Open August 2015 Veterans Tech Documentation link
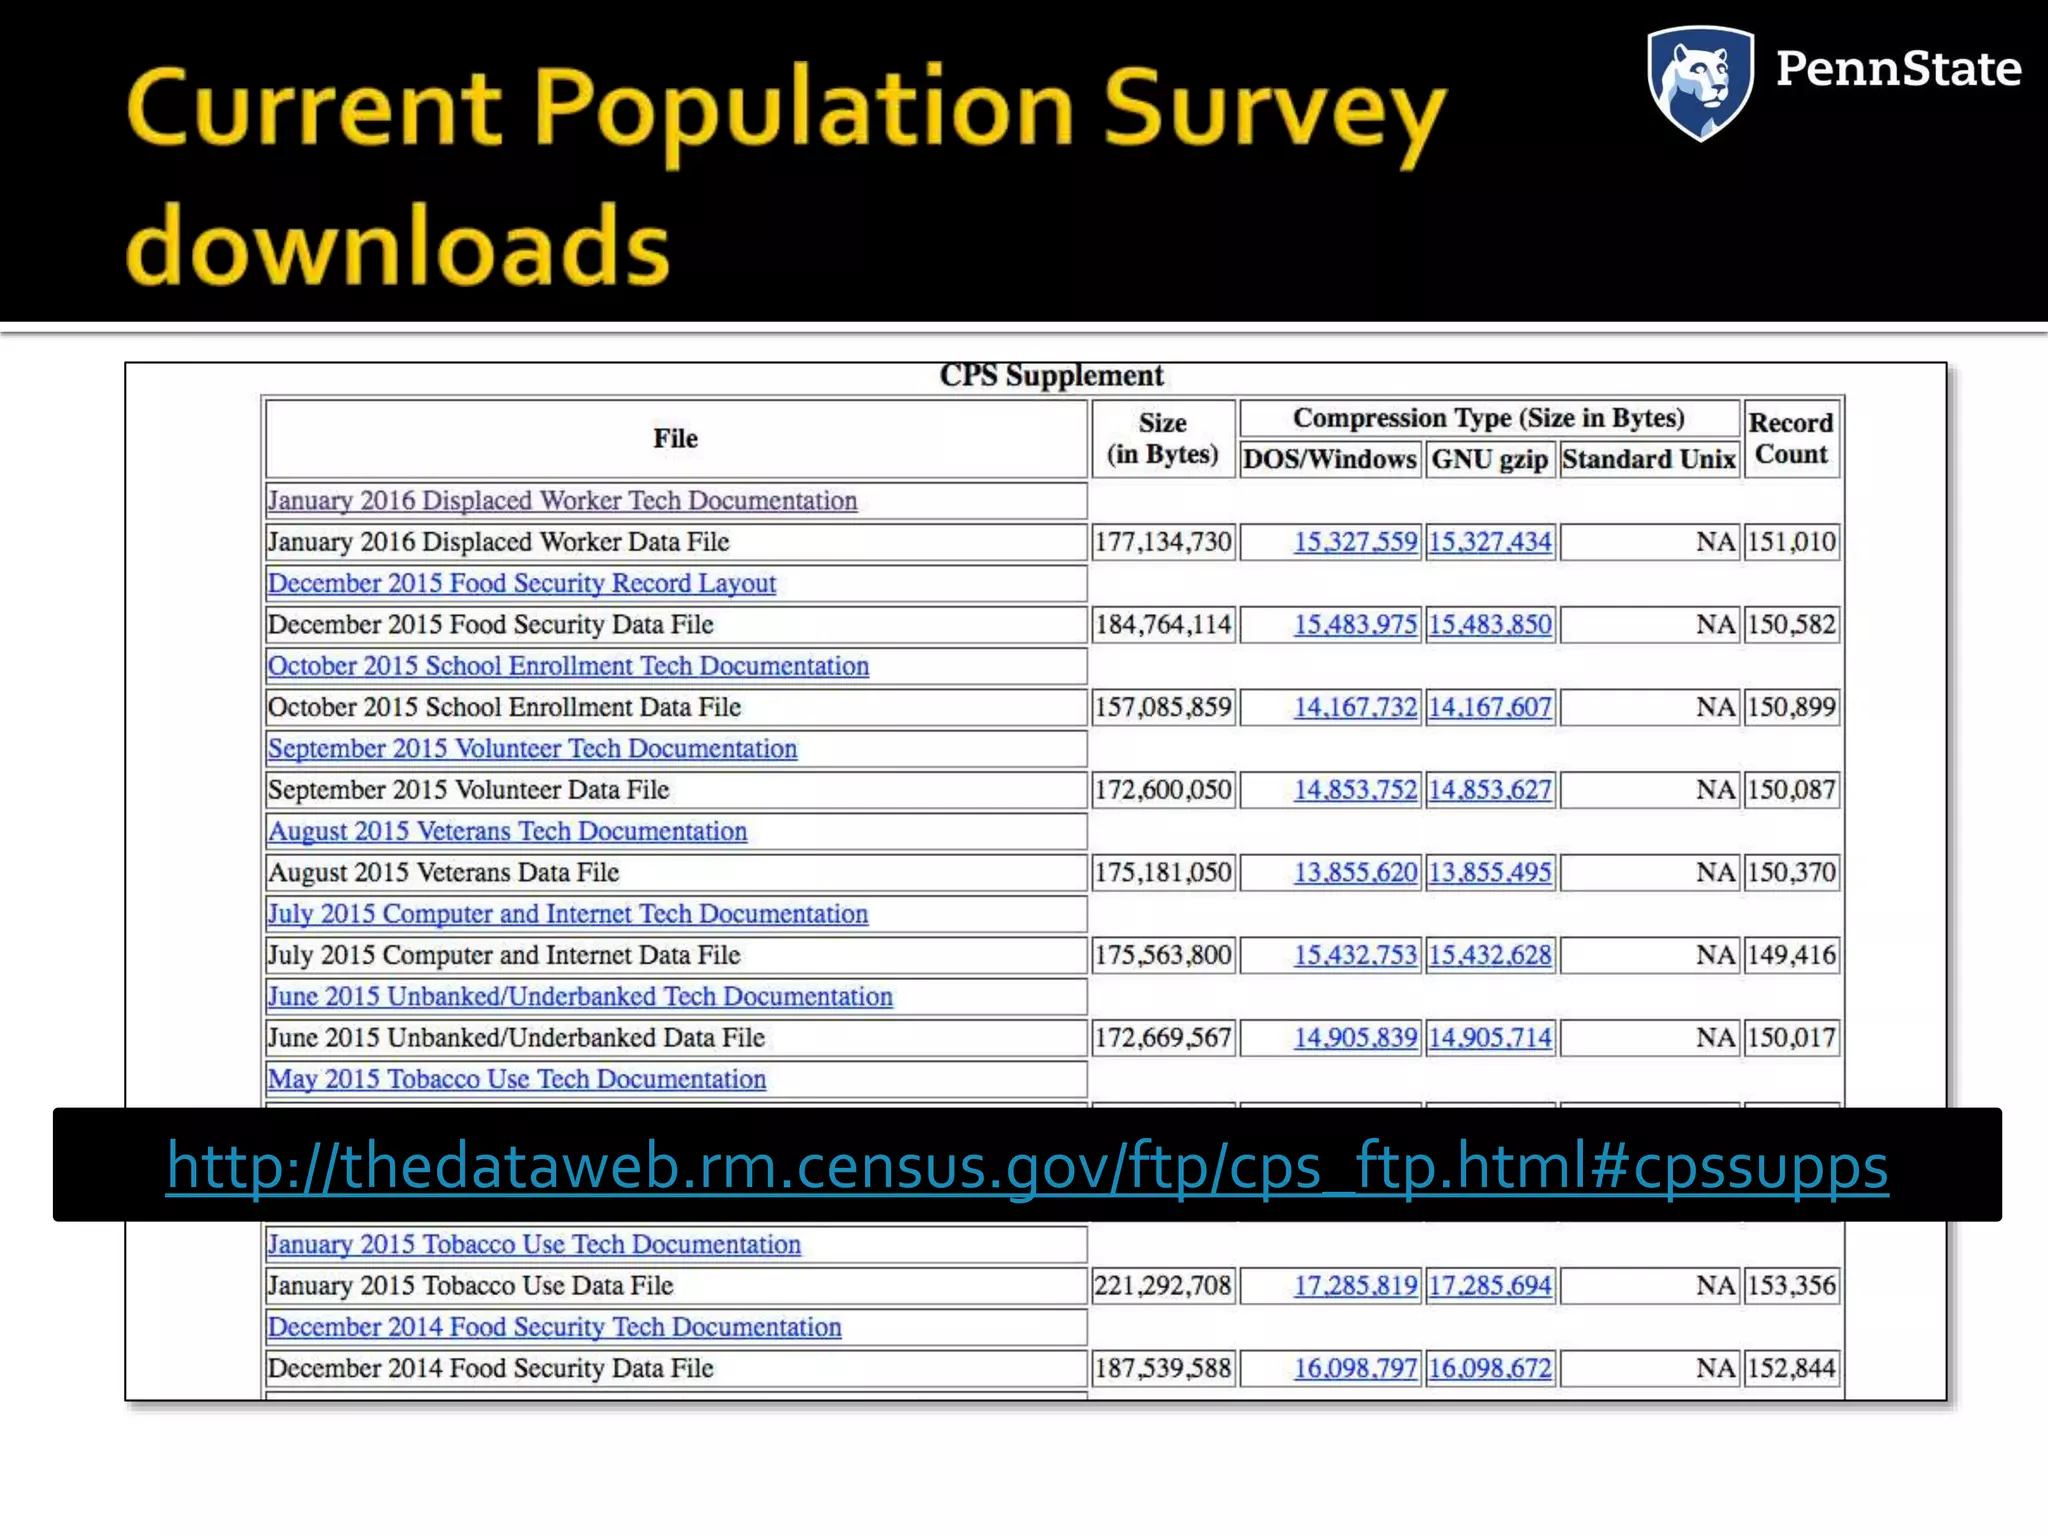The image size is (2048, 1536). tap(507, 831)
